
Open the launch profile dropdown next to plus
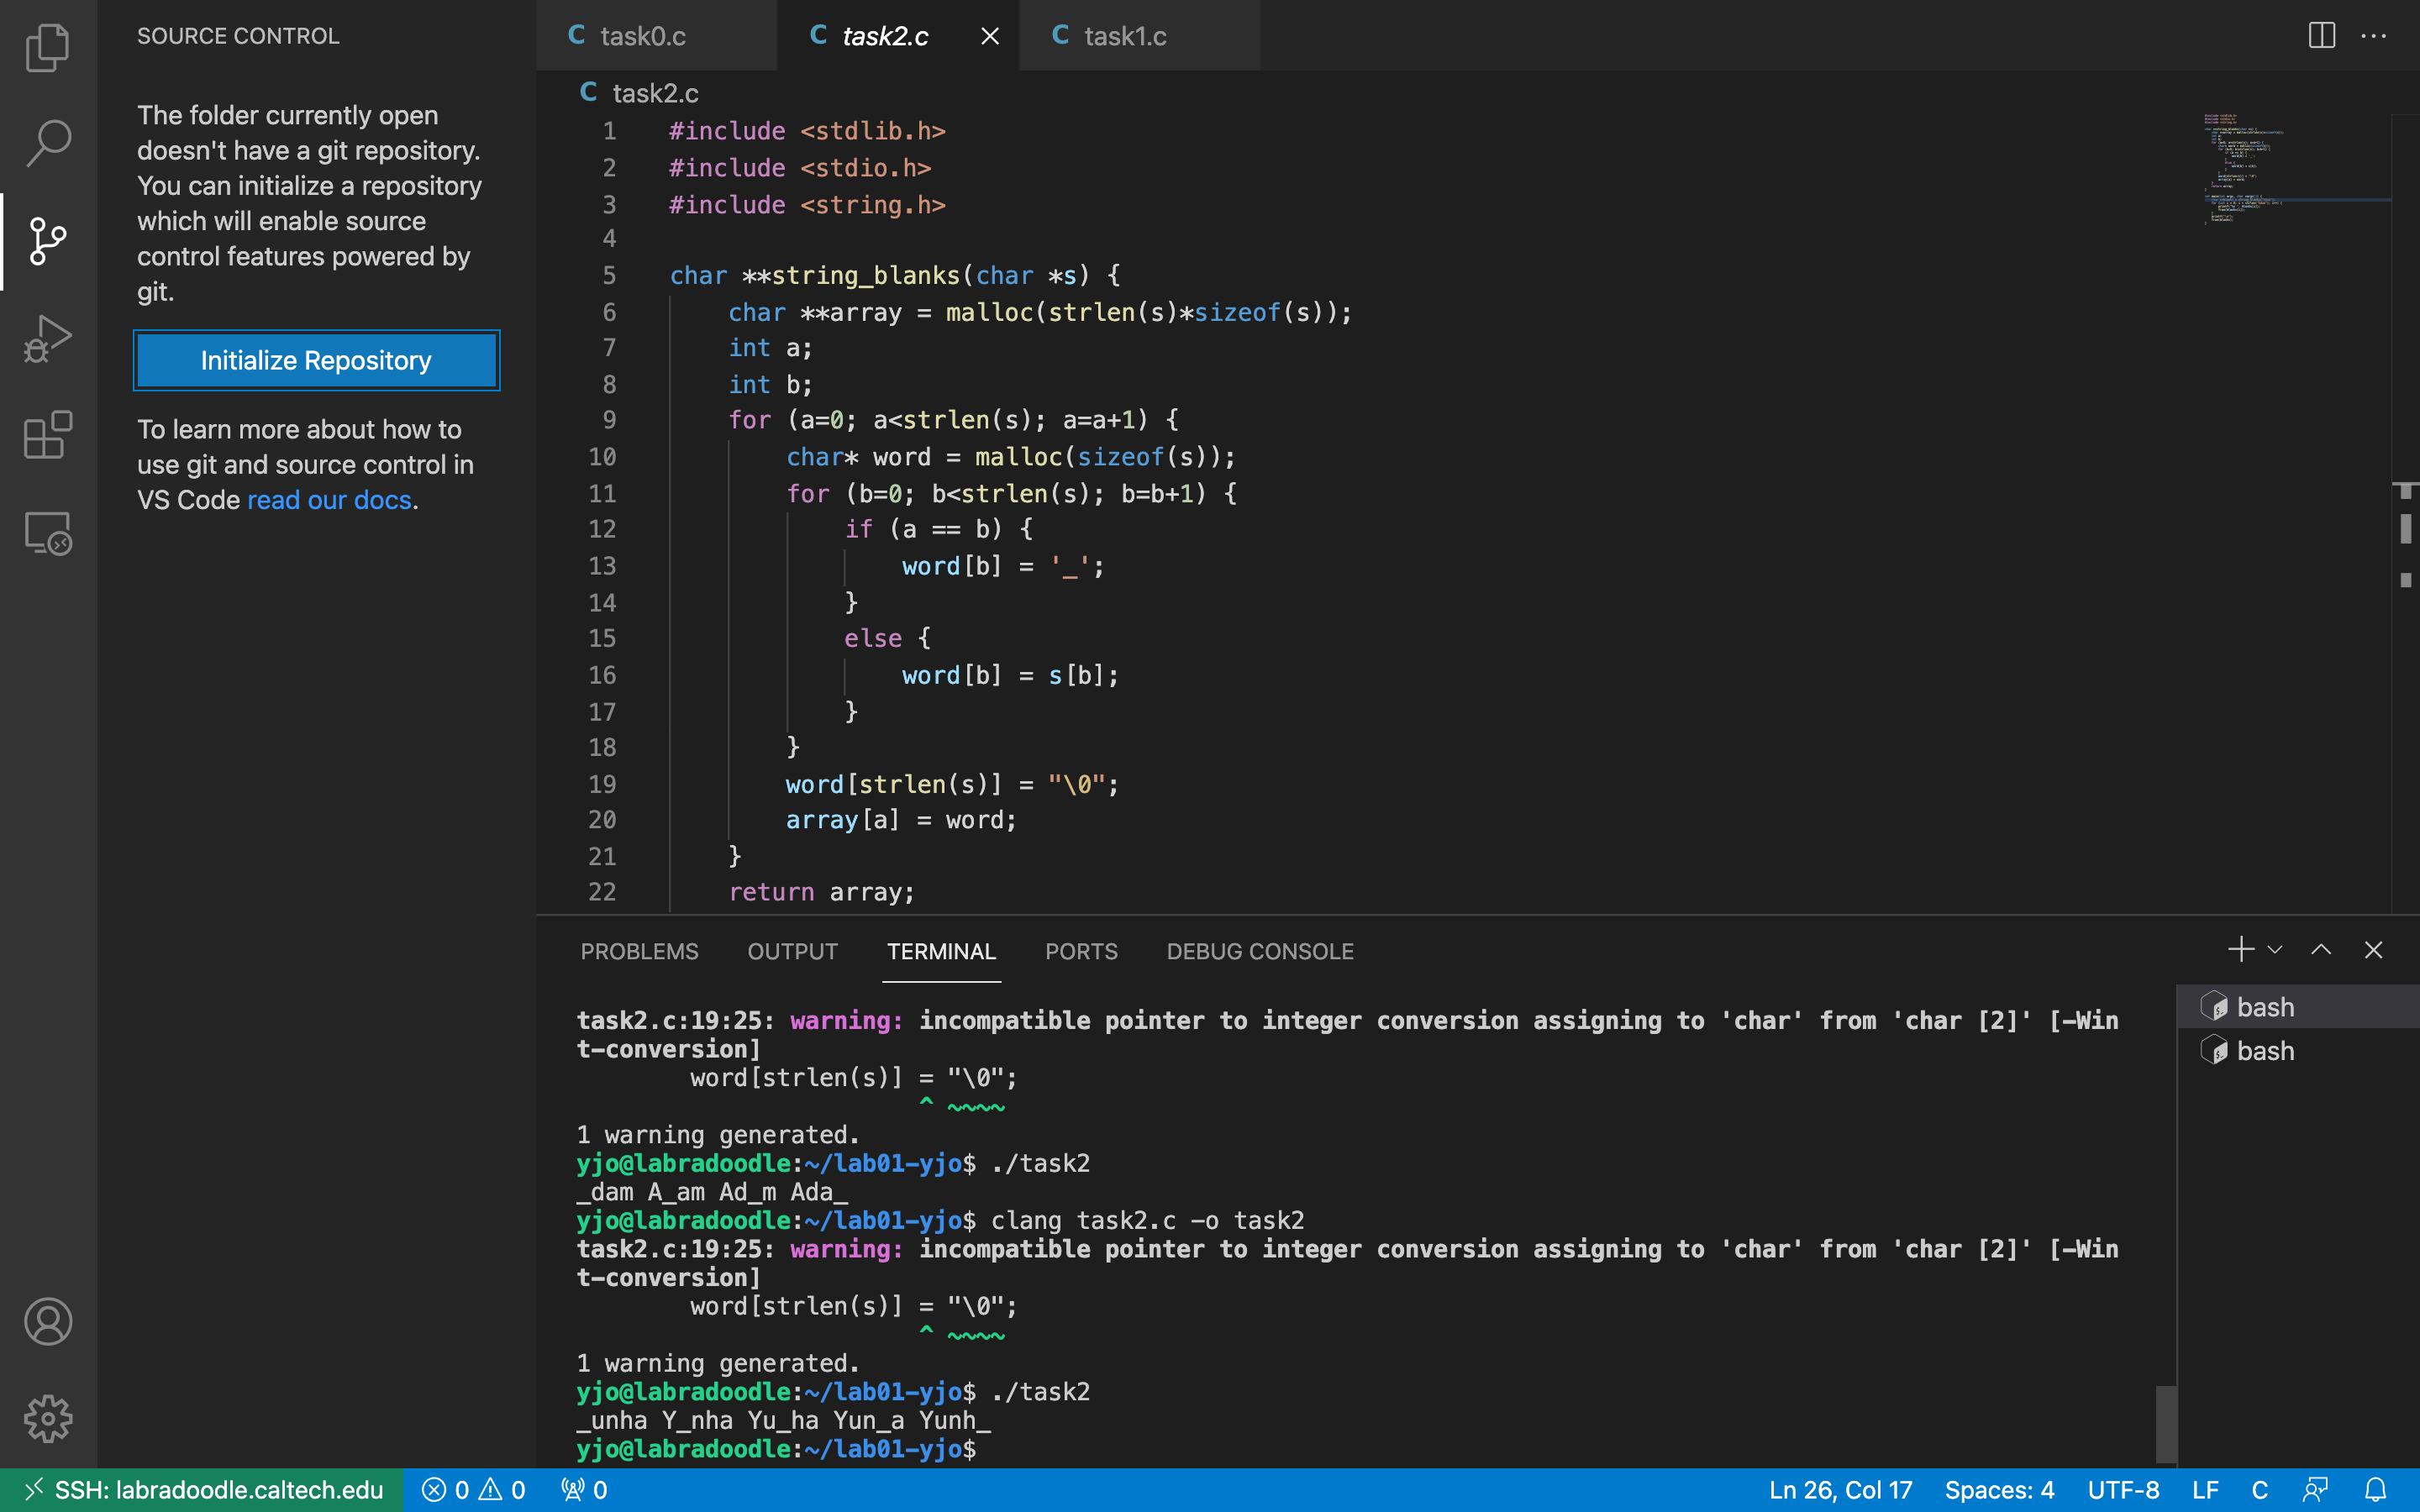[2275, 950]
